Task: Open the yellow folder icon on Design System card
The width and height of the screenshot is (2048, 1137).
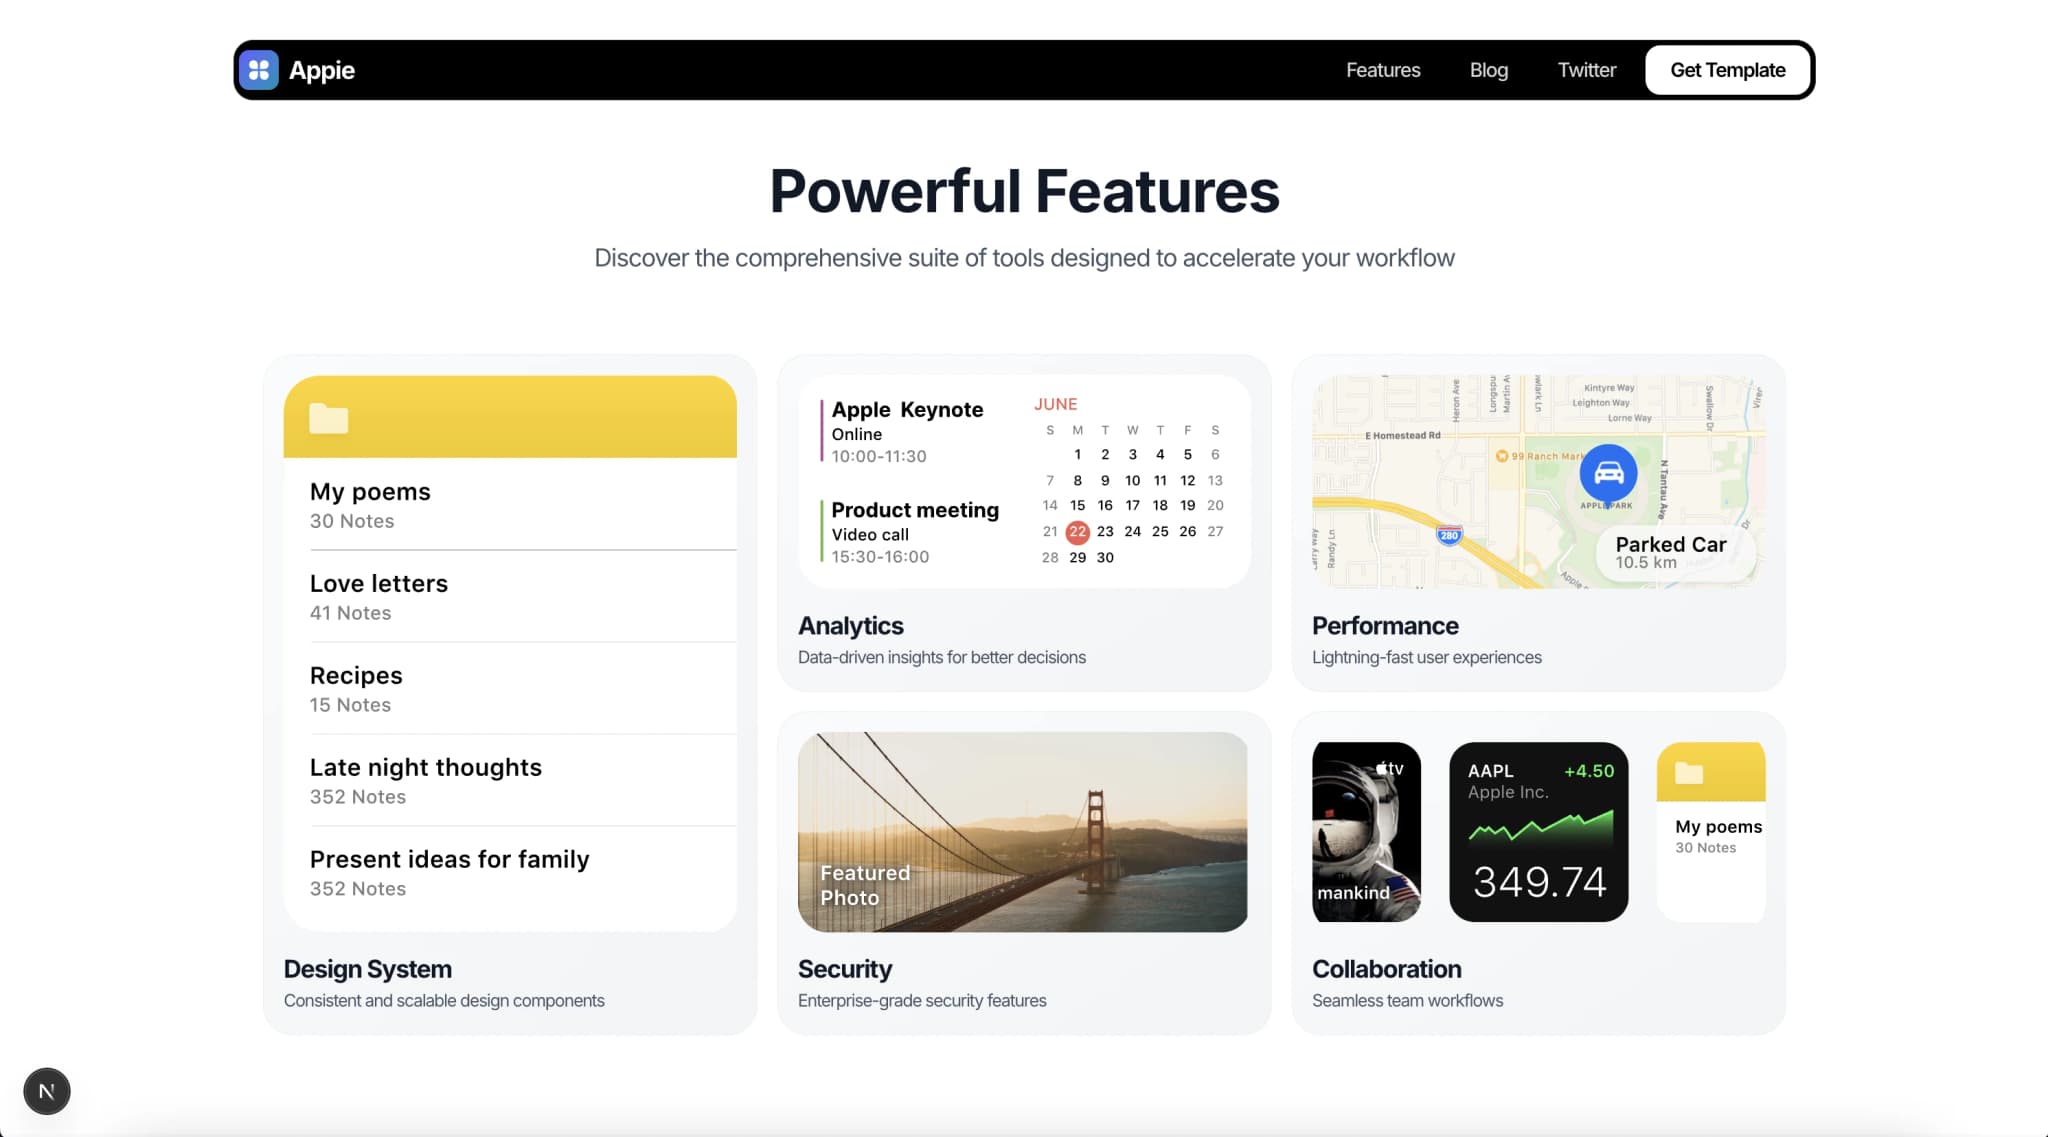Action: click(330, 417)
